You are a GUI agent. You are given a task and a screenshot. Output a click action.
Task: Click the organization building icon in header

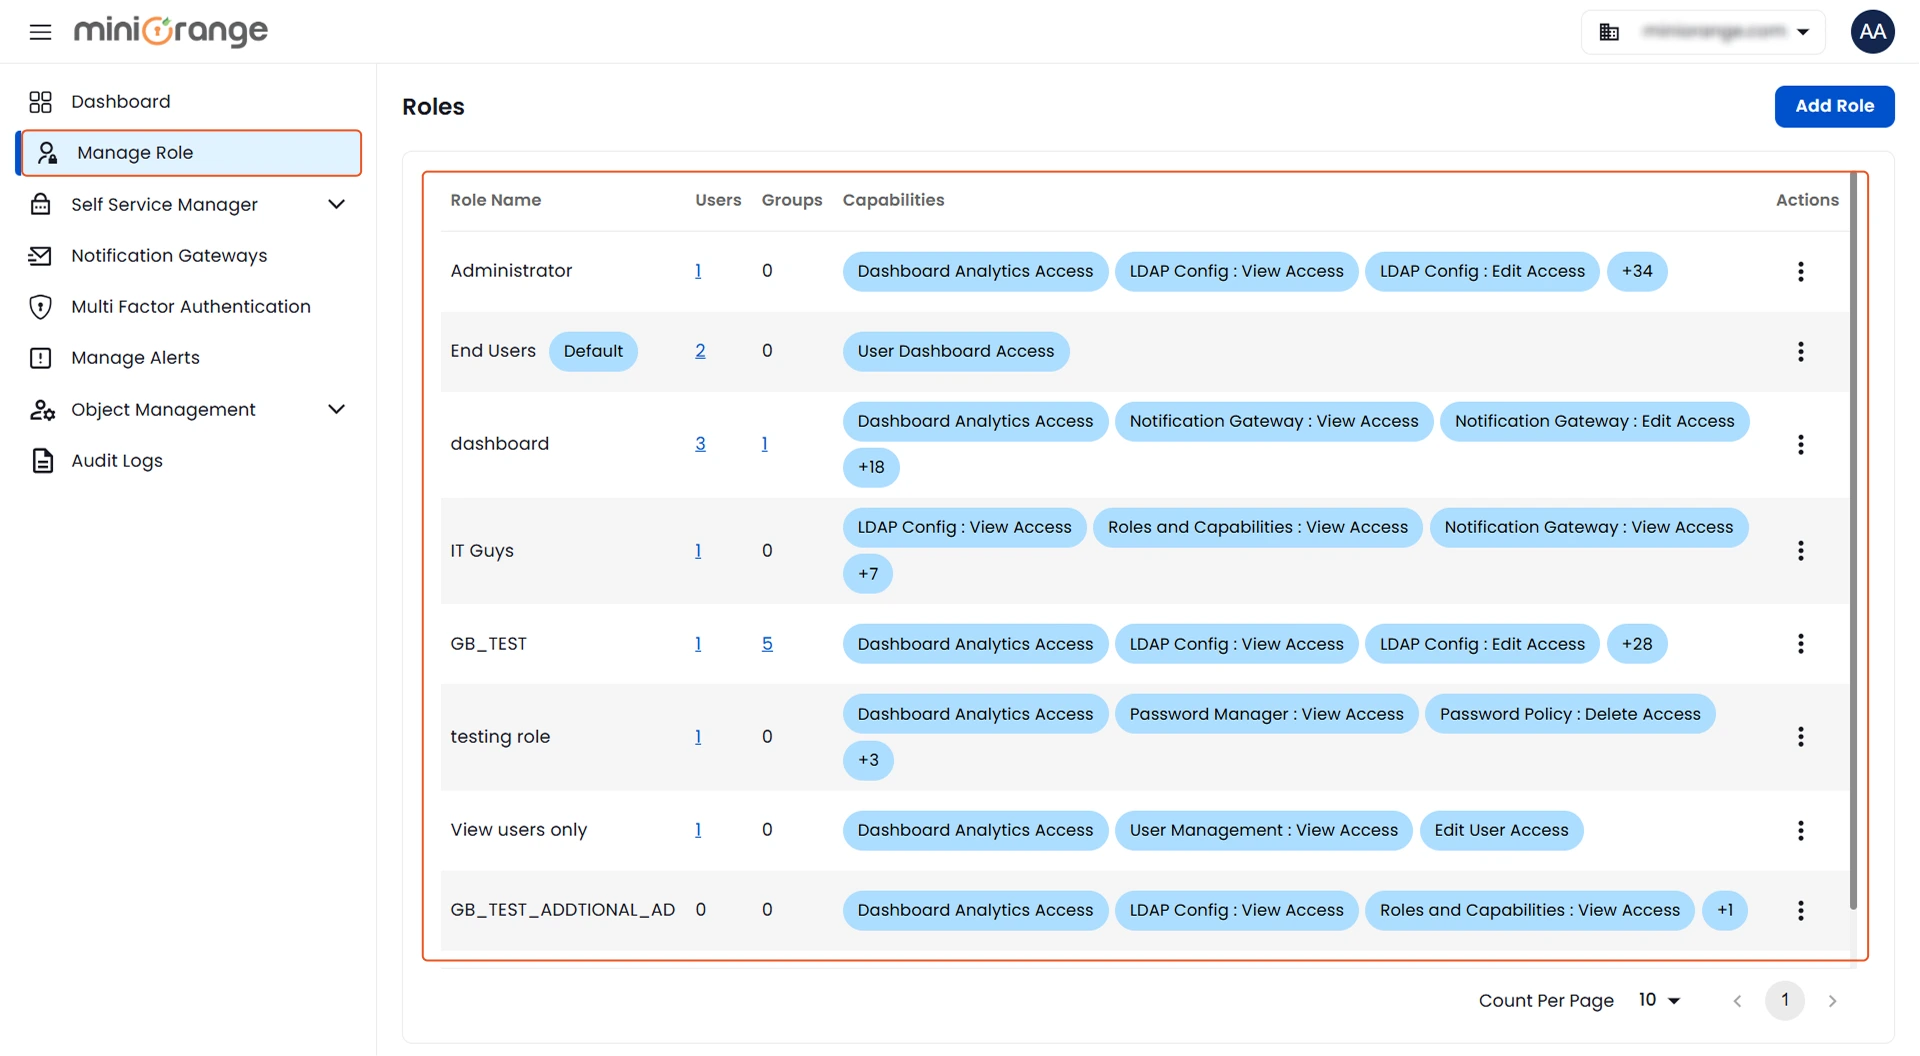coord(1609,31)
